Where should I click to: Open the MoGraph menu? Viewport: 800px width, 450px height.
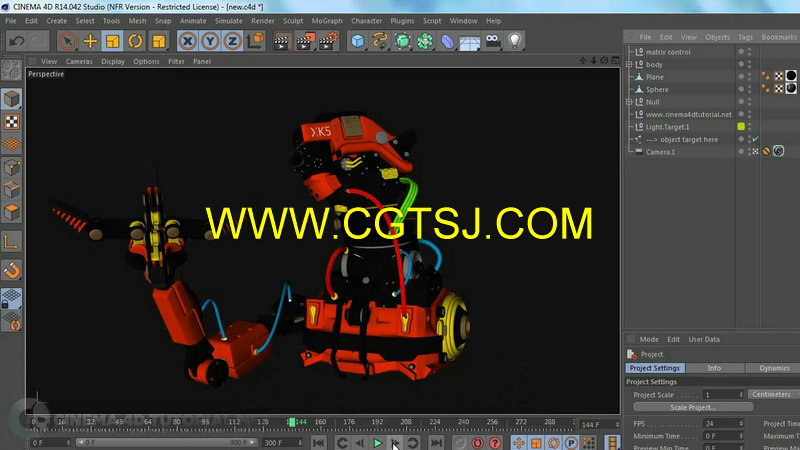coord(327,21)
